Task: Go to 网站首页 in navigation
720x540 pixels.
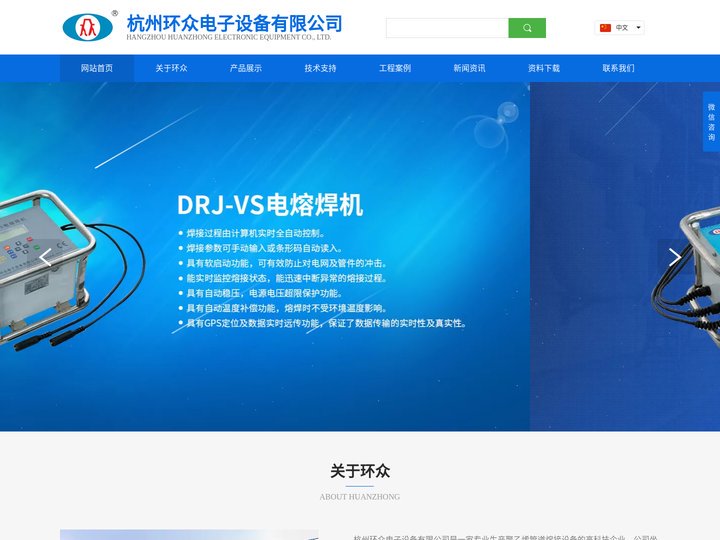Action: 97,68
